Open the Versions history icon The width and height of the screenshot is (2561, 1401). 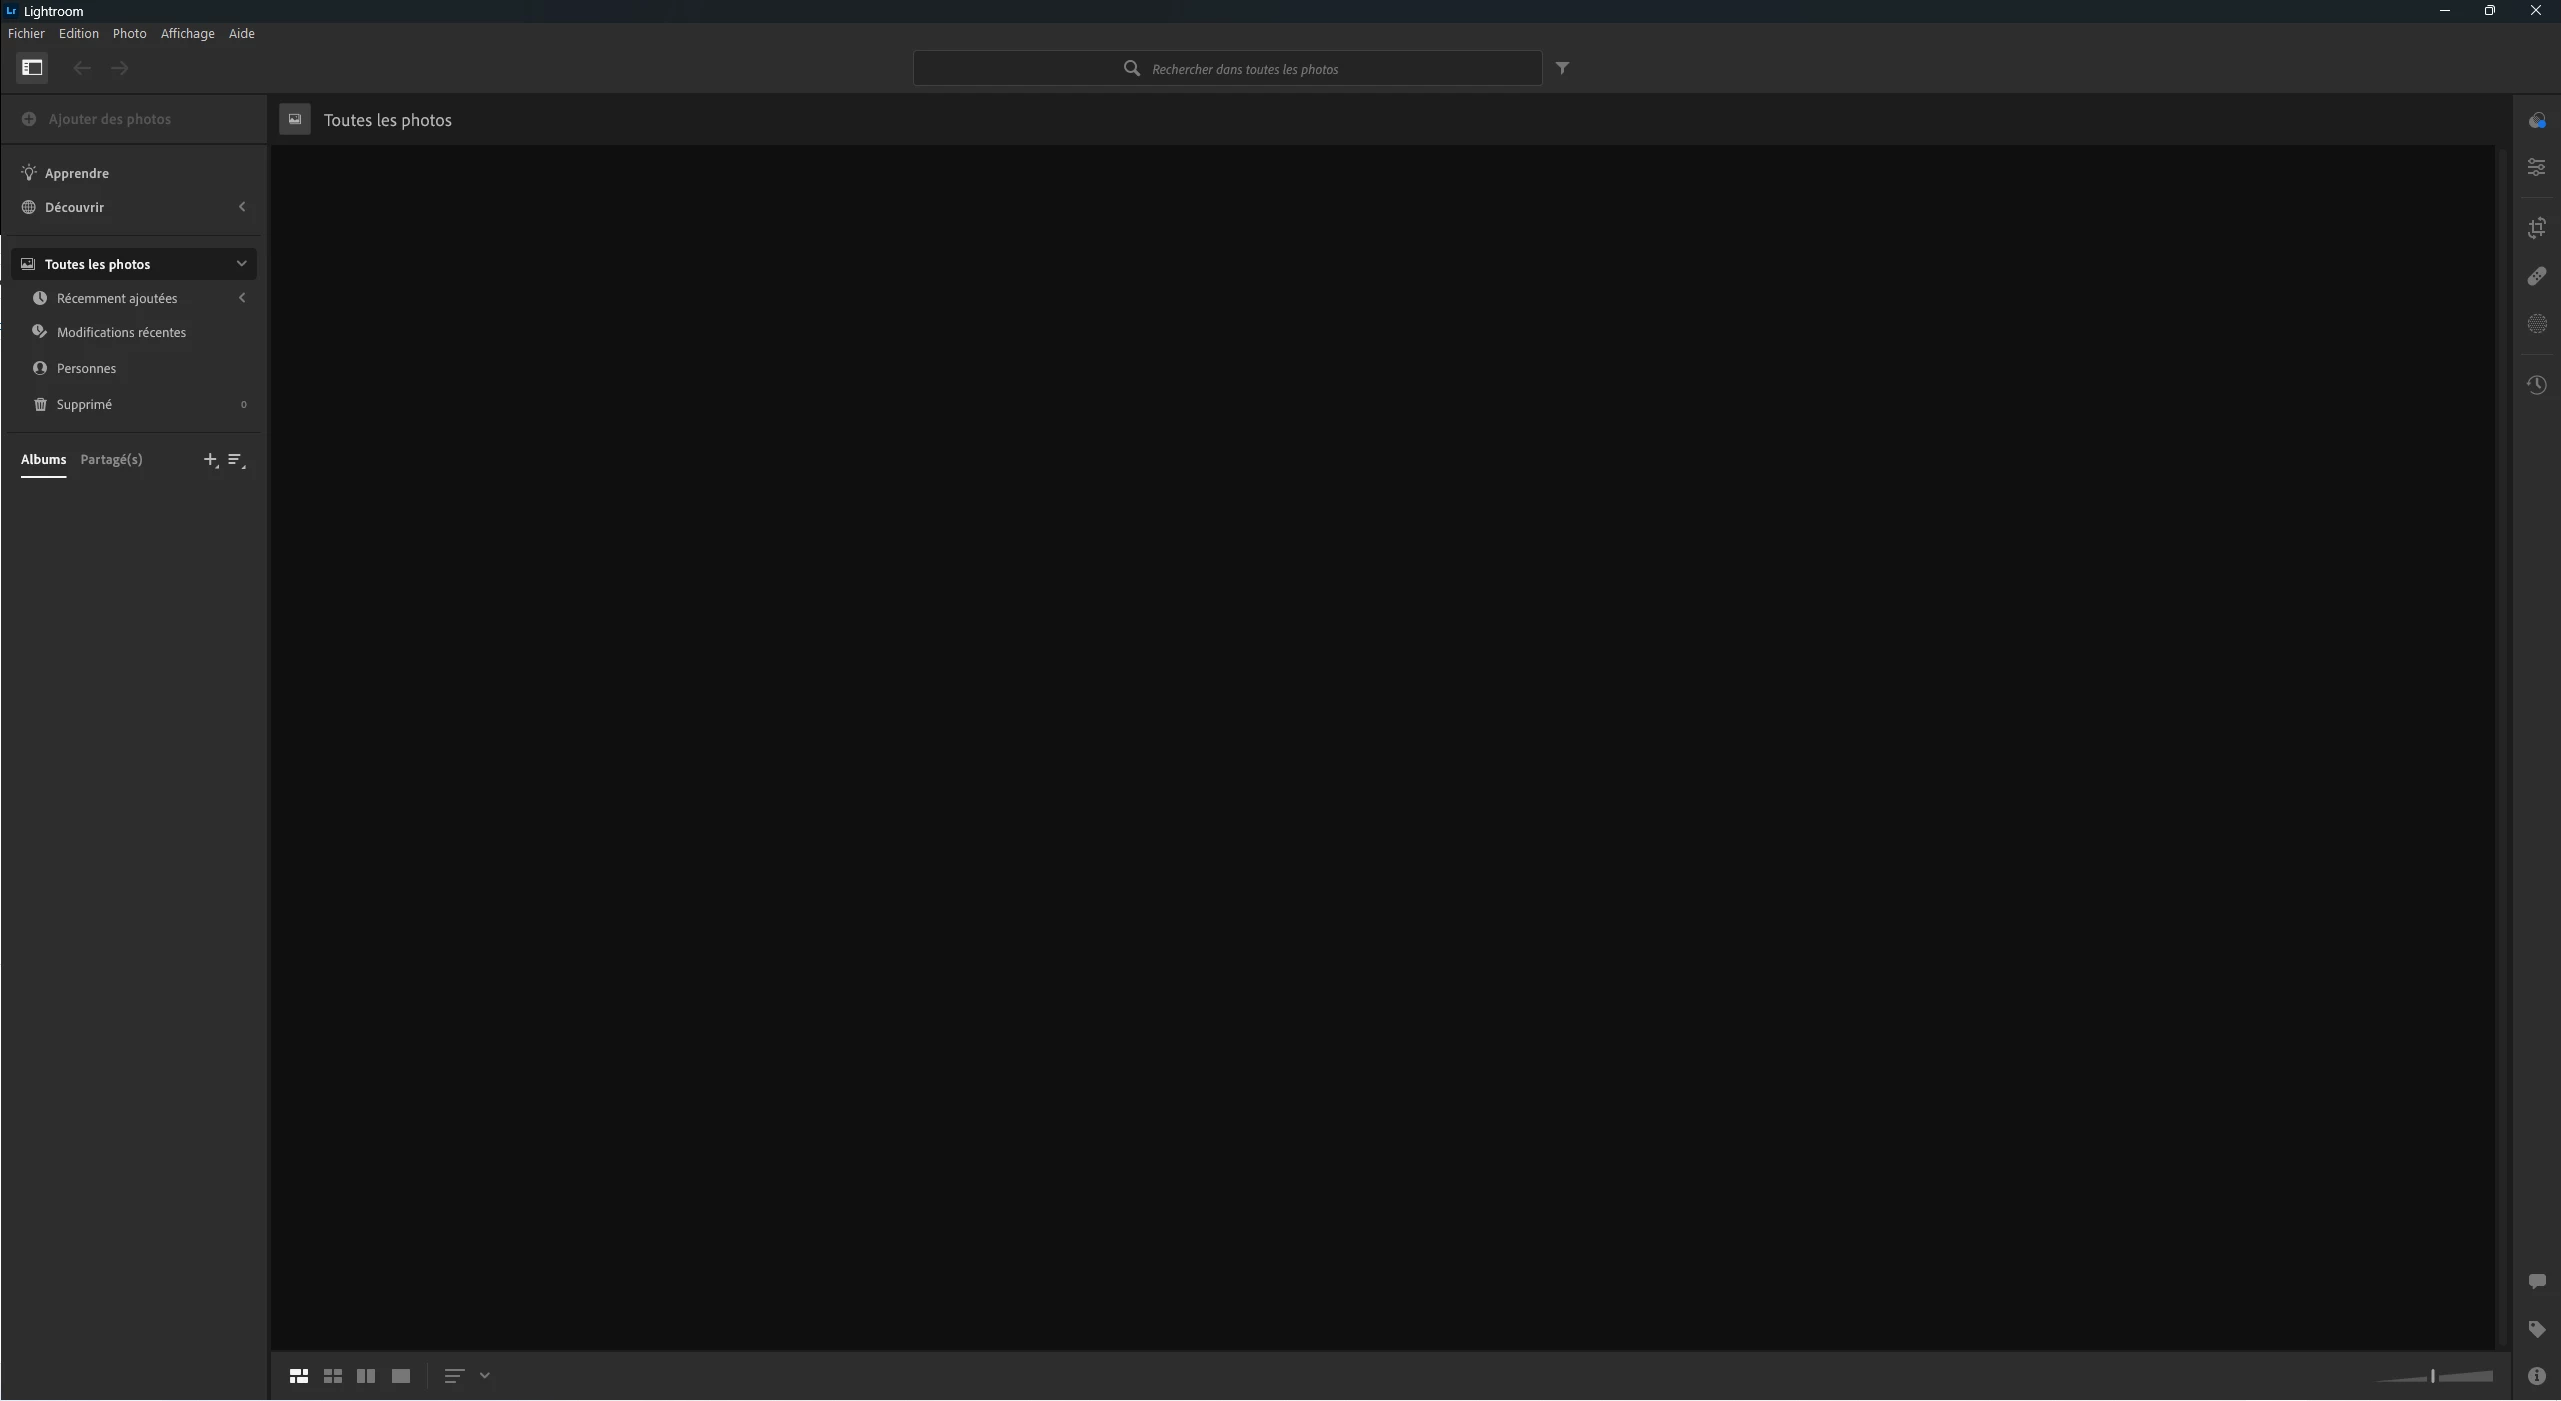[2536, 385]
